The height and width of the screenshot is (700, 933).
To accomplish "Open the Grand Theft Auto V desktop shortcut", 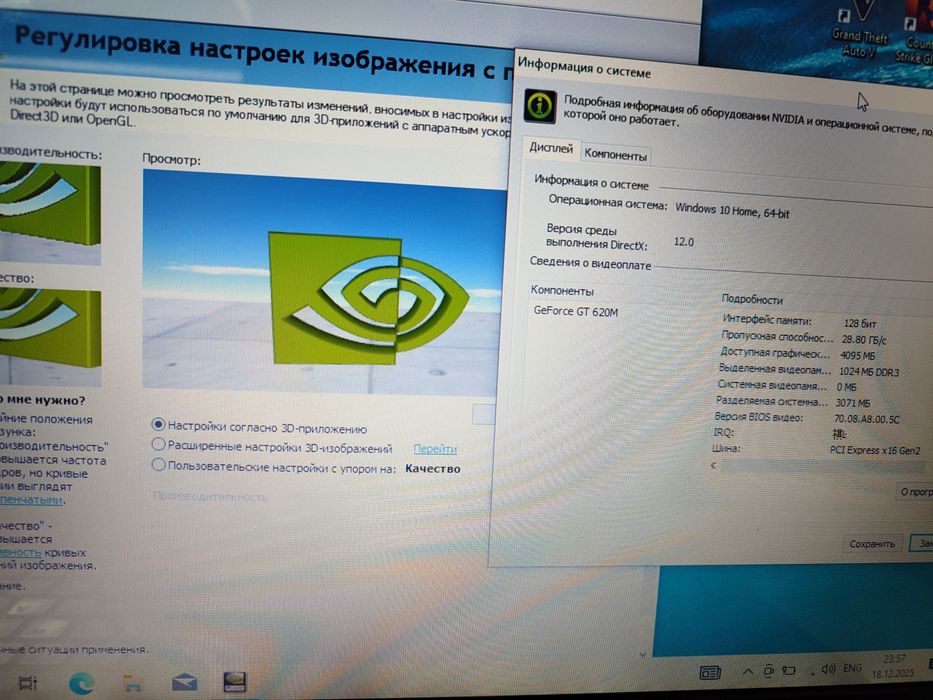I will click(859, 30).
